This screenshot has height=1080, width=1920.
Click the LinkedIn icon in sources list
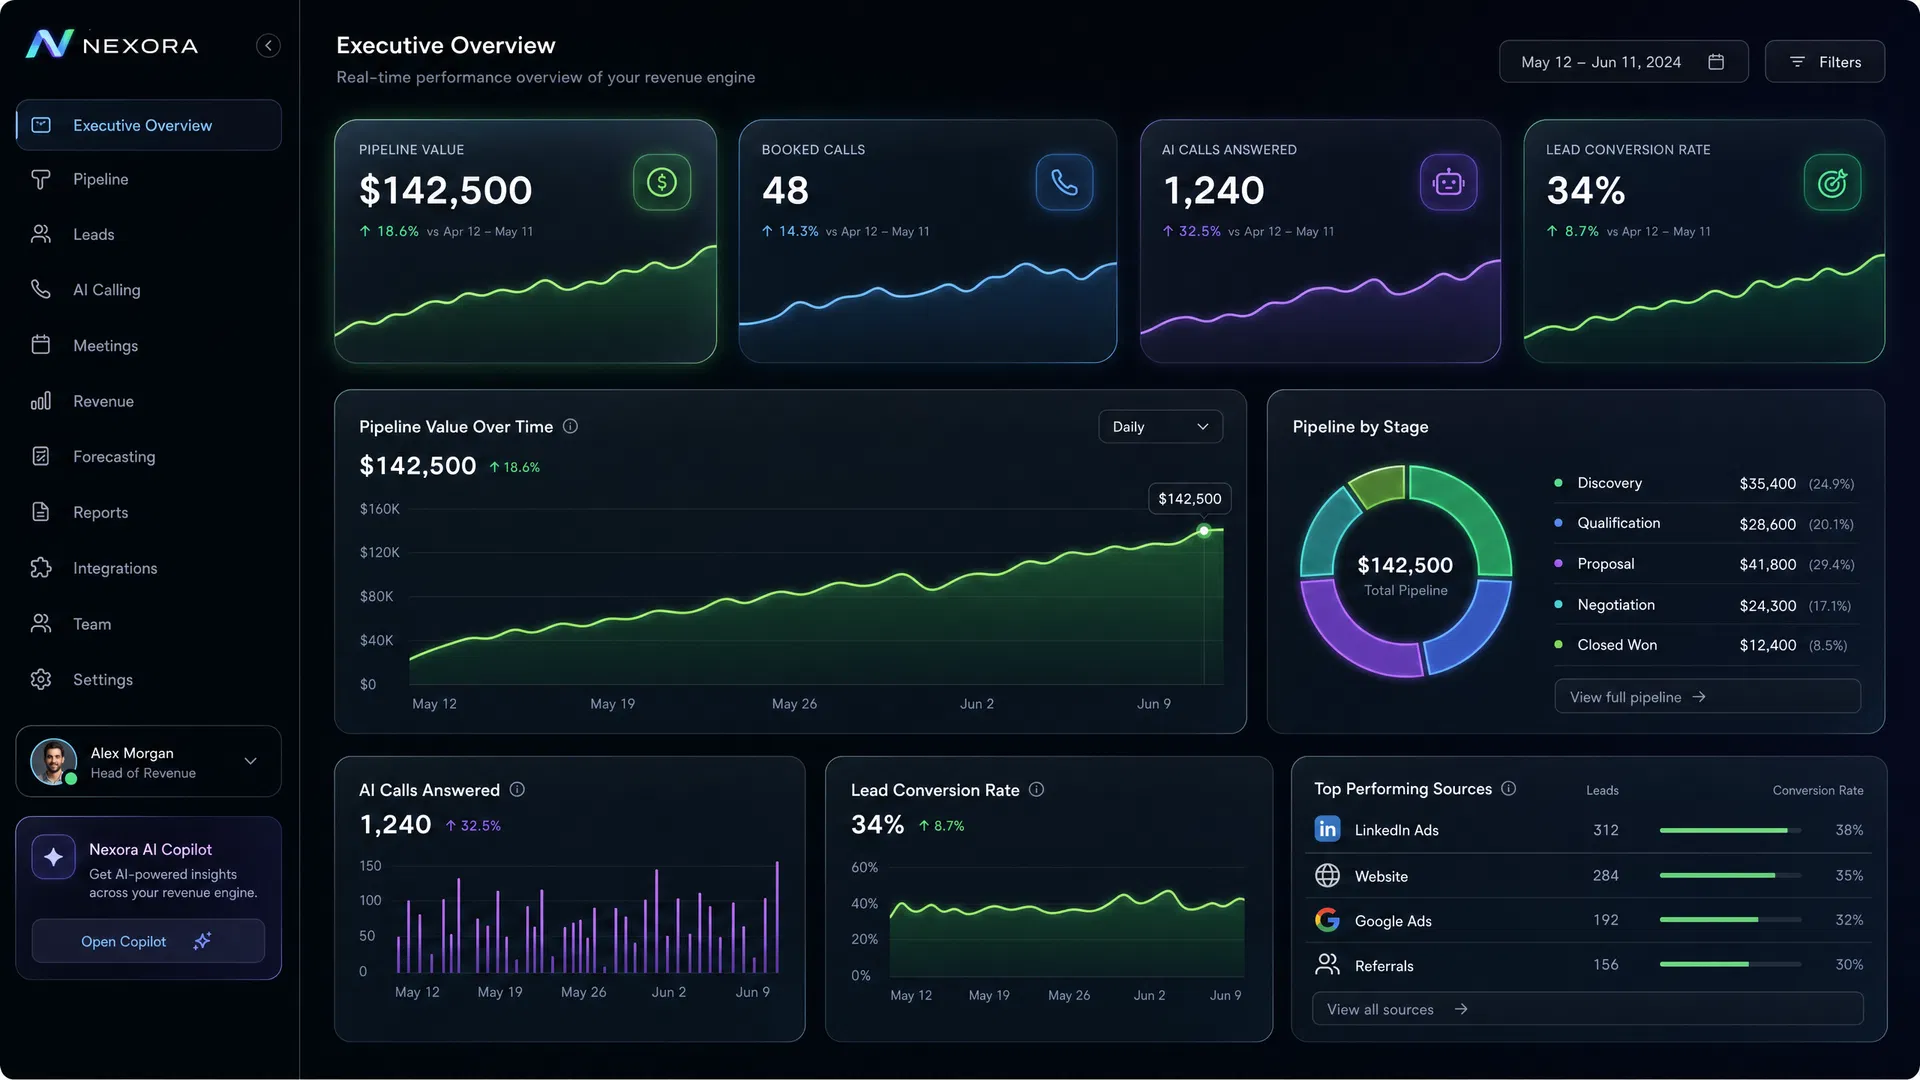tap(1327, 829)
